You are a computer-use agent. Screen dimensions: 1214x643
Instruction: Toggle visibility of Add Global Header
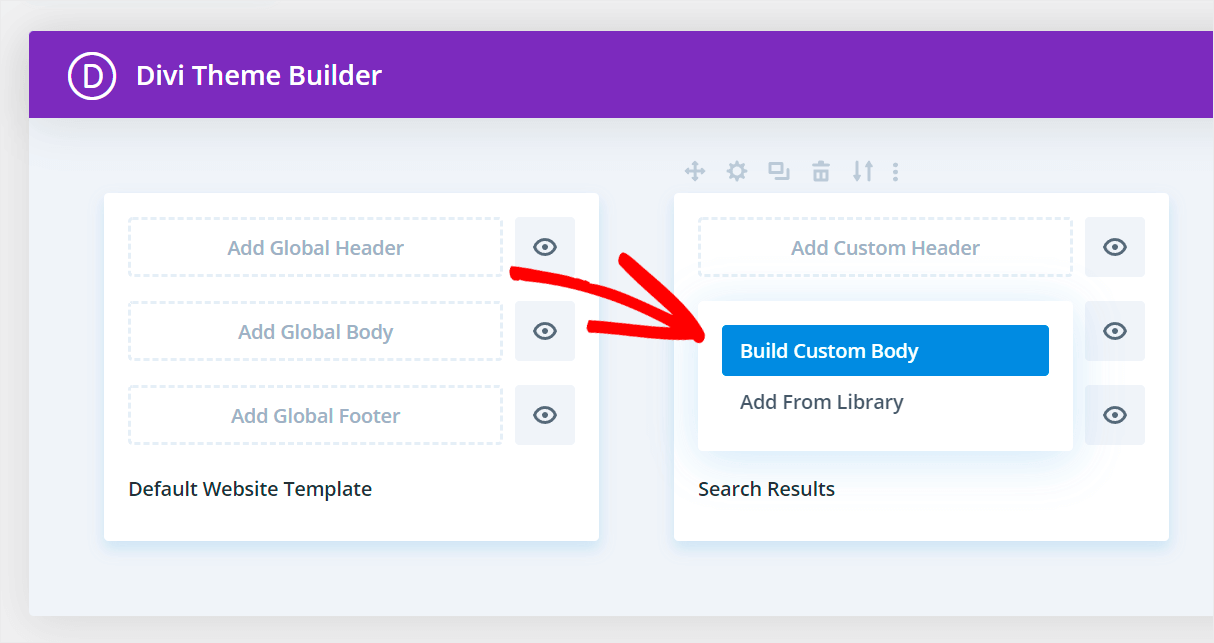pos(544,247)
